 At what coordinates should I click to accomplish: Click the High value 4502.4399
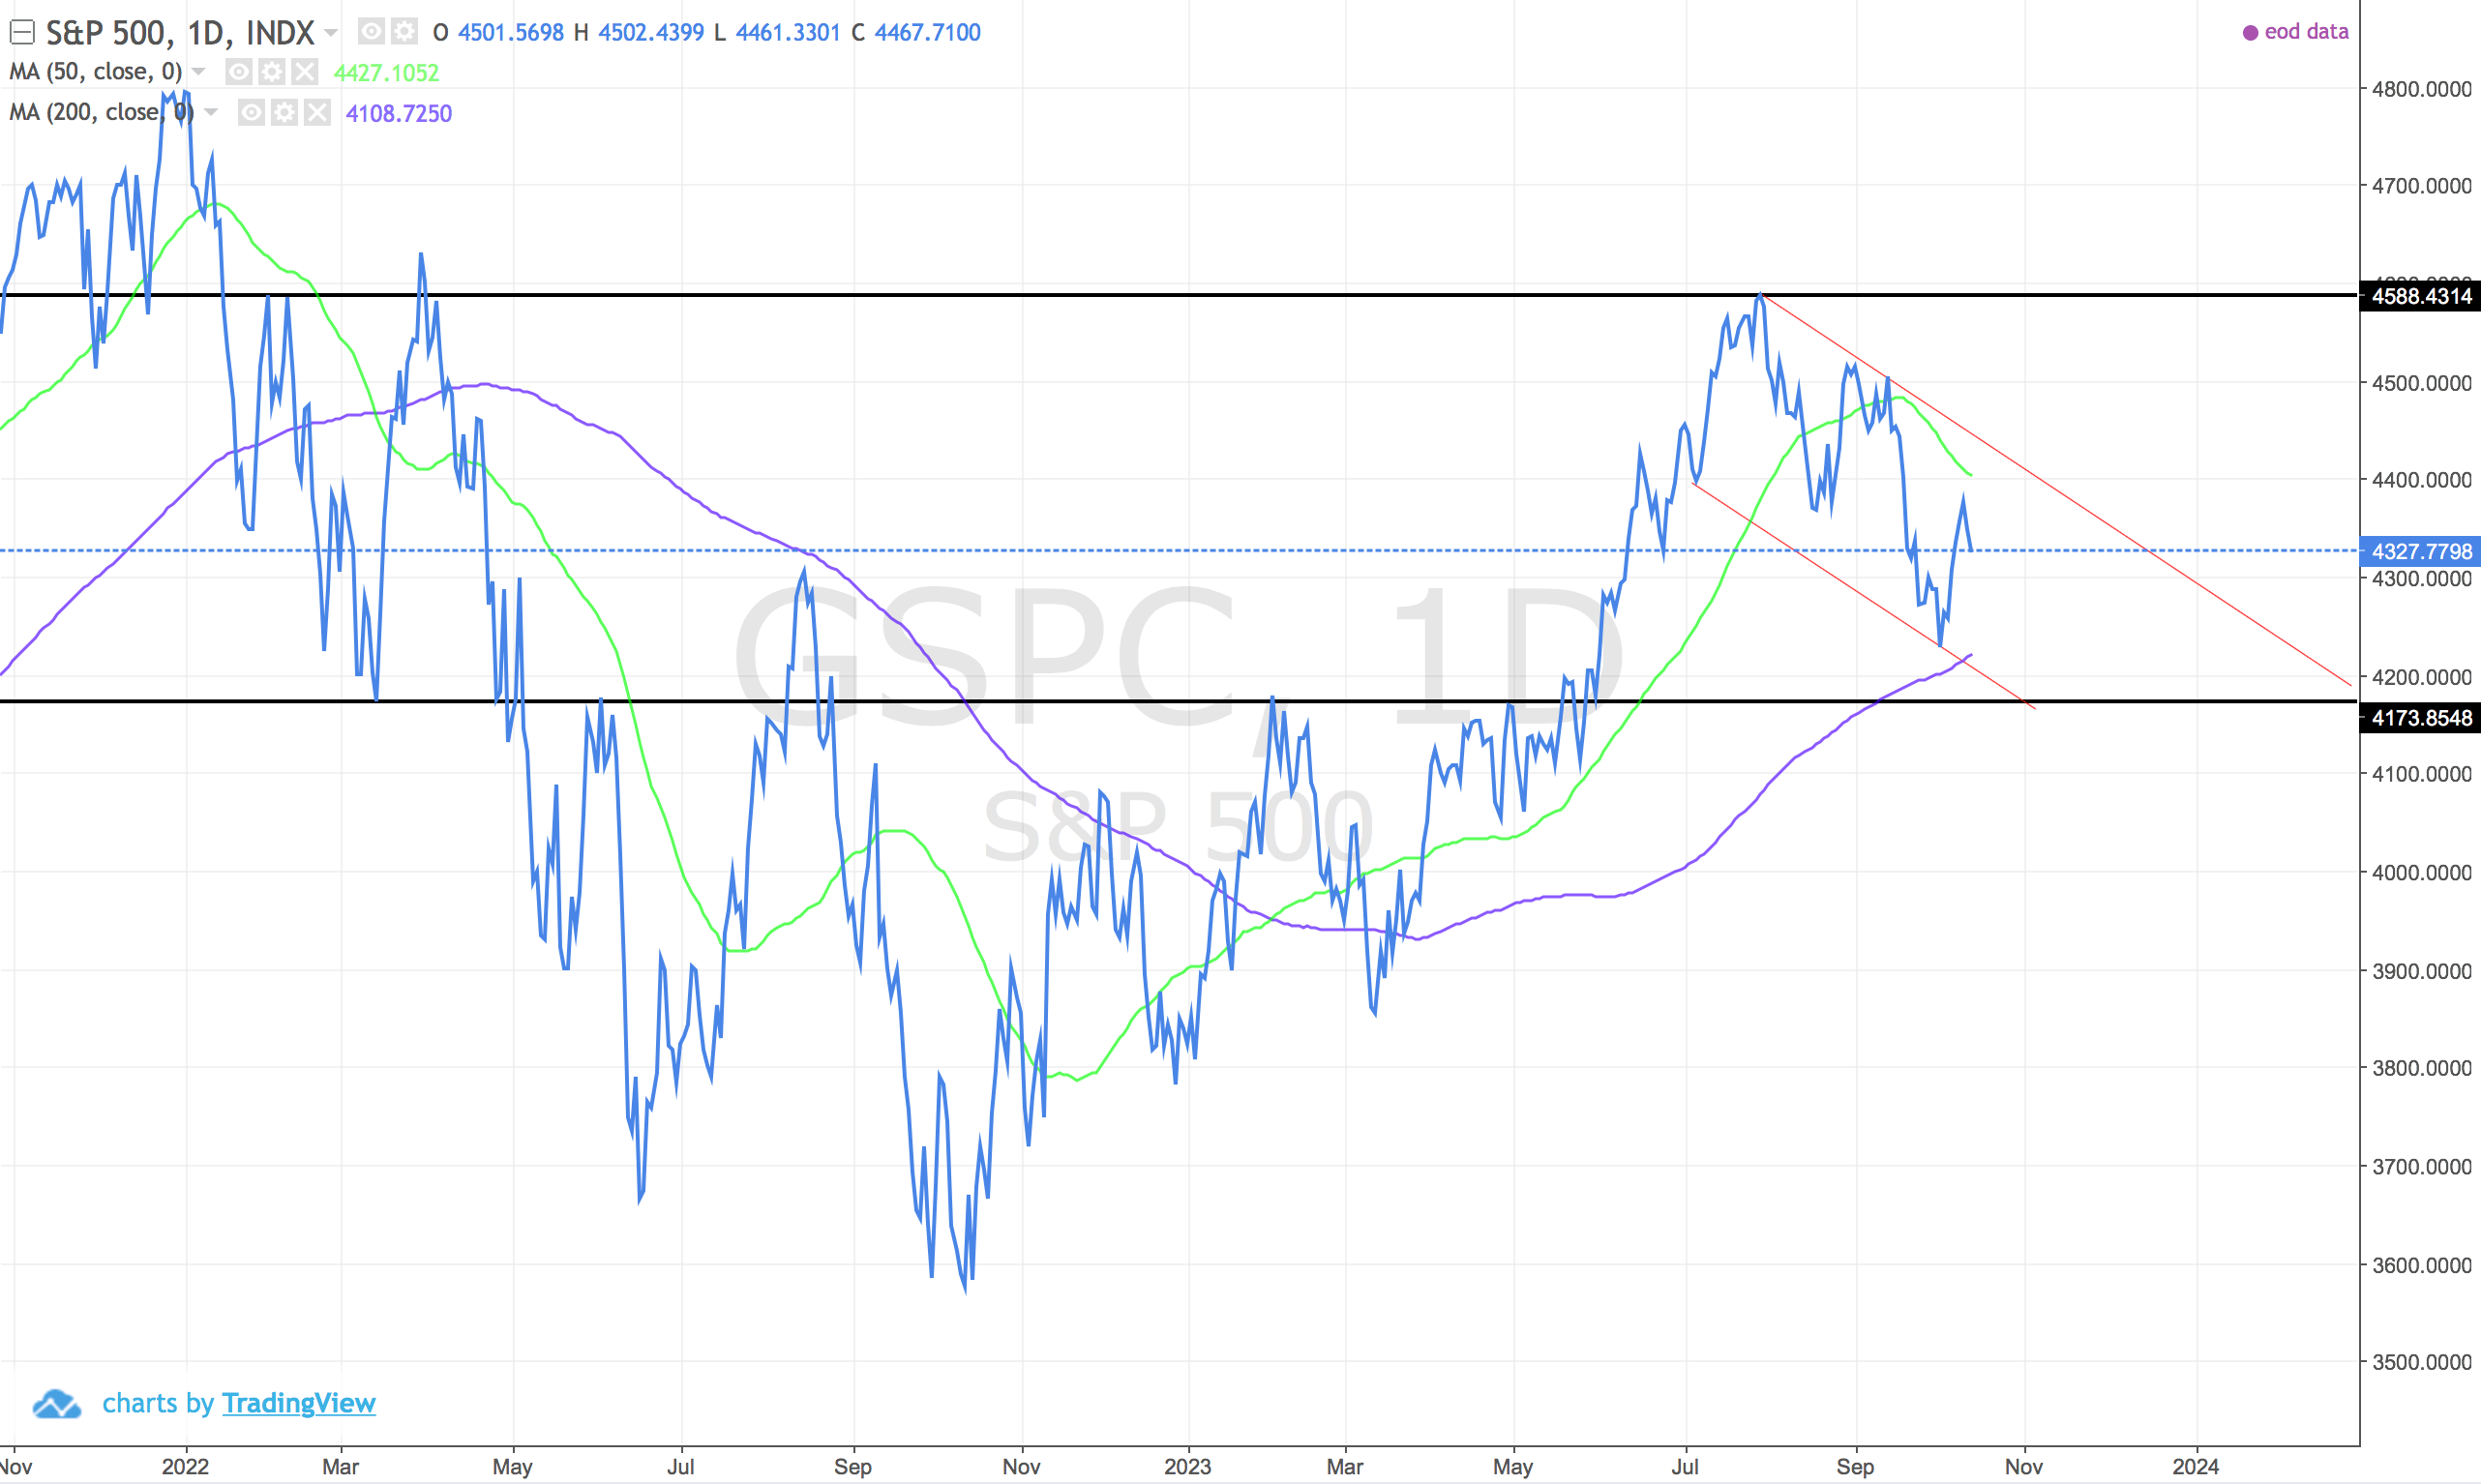[651, 33]
